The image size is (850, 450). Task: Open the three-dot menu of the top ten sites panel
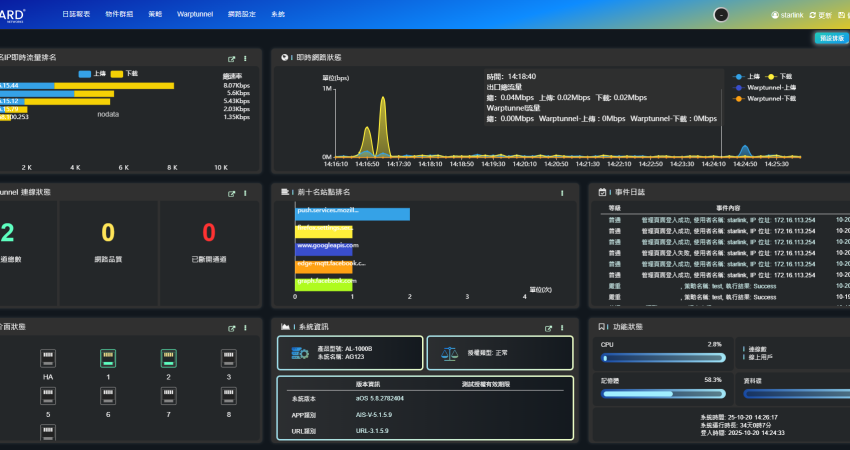click(x=562, y=193)
